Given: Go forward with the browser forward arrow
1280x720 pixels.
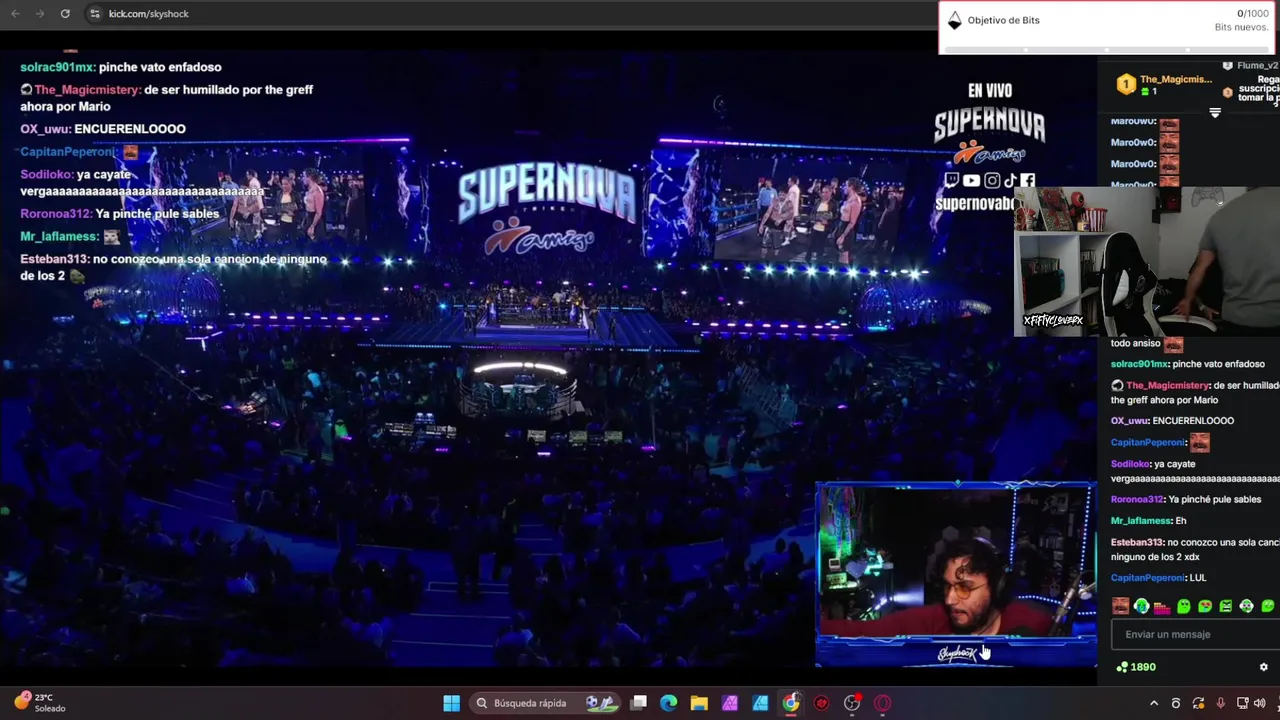Looking at the screenshot, I should click(x=40, y=14).
